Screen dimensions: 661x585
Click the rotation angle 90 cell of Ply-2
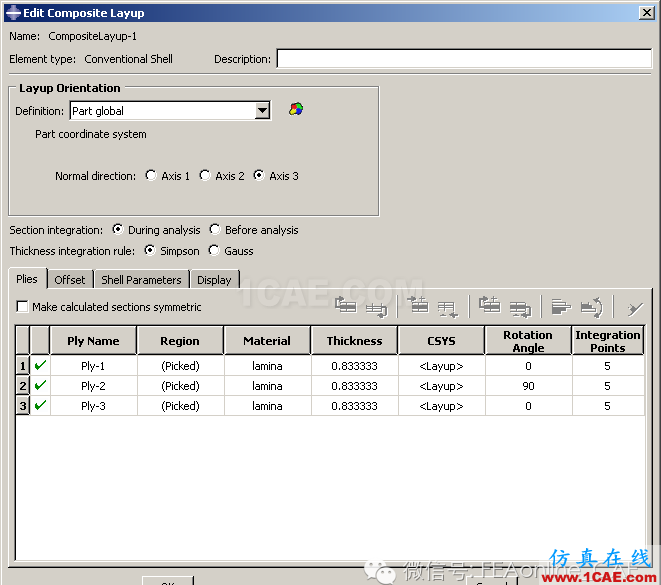(528, 386)
